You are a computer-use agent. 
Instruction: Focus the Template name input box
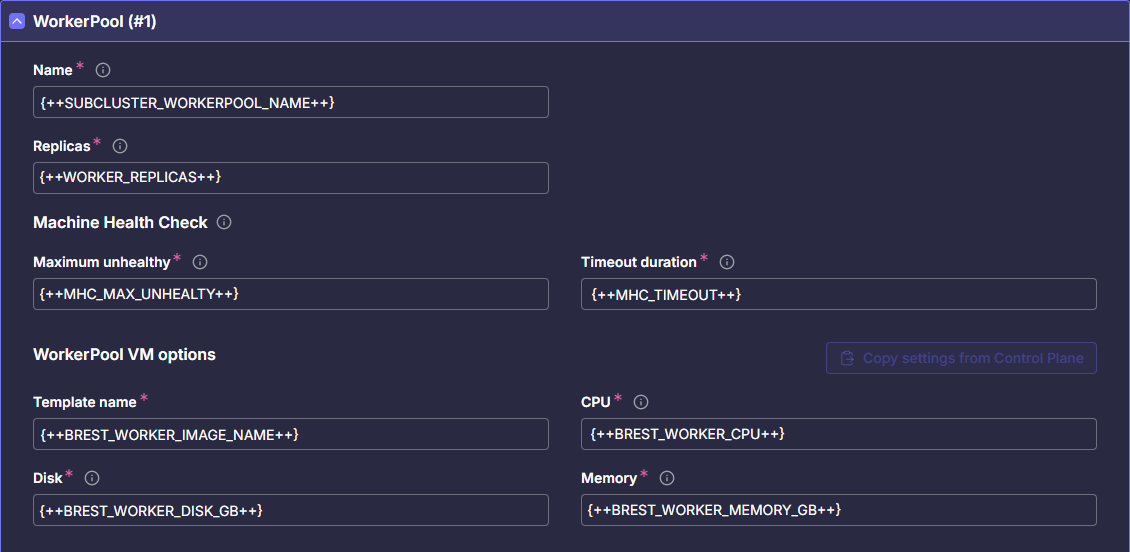(x=290, y=434)
